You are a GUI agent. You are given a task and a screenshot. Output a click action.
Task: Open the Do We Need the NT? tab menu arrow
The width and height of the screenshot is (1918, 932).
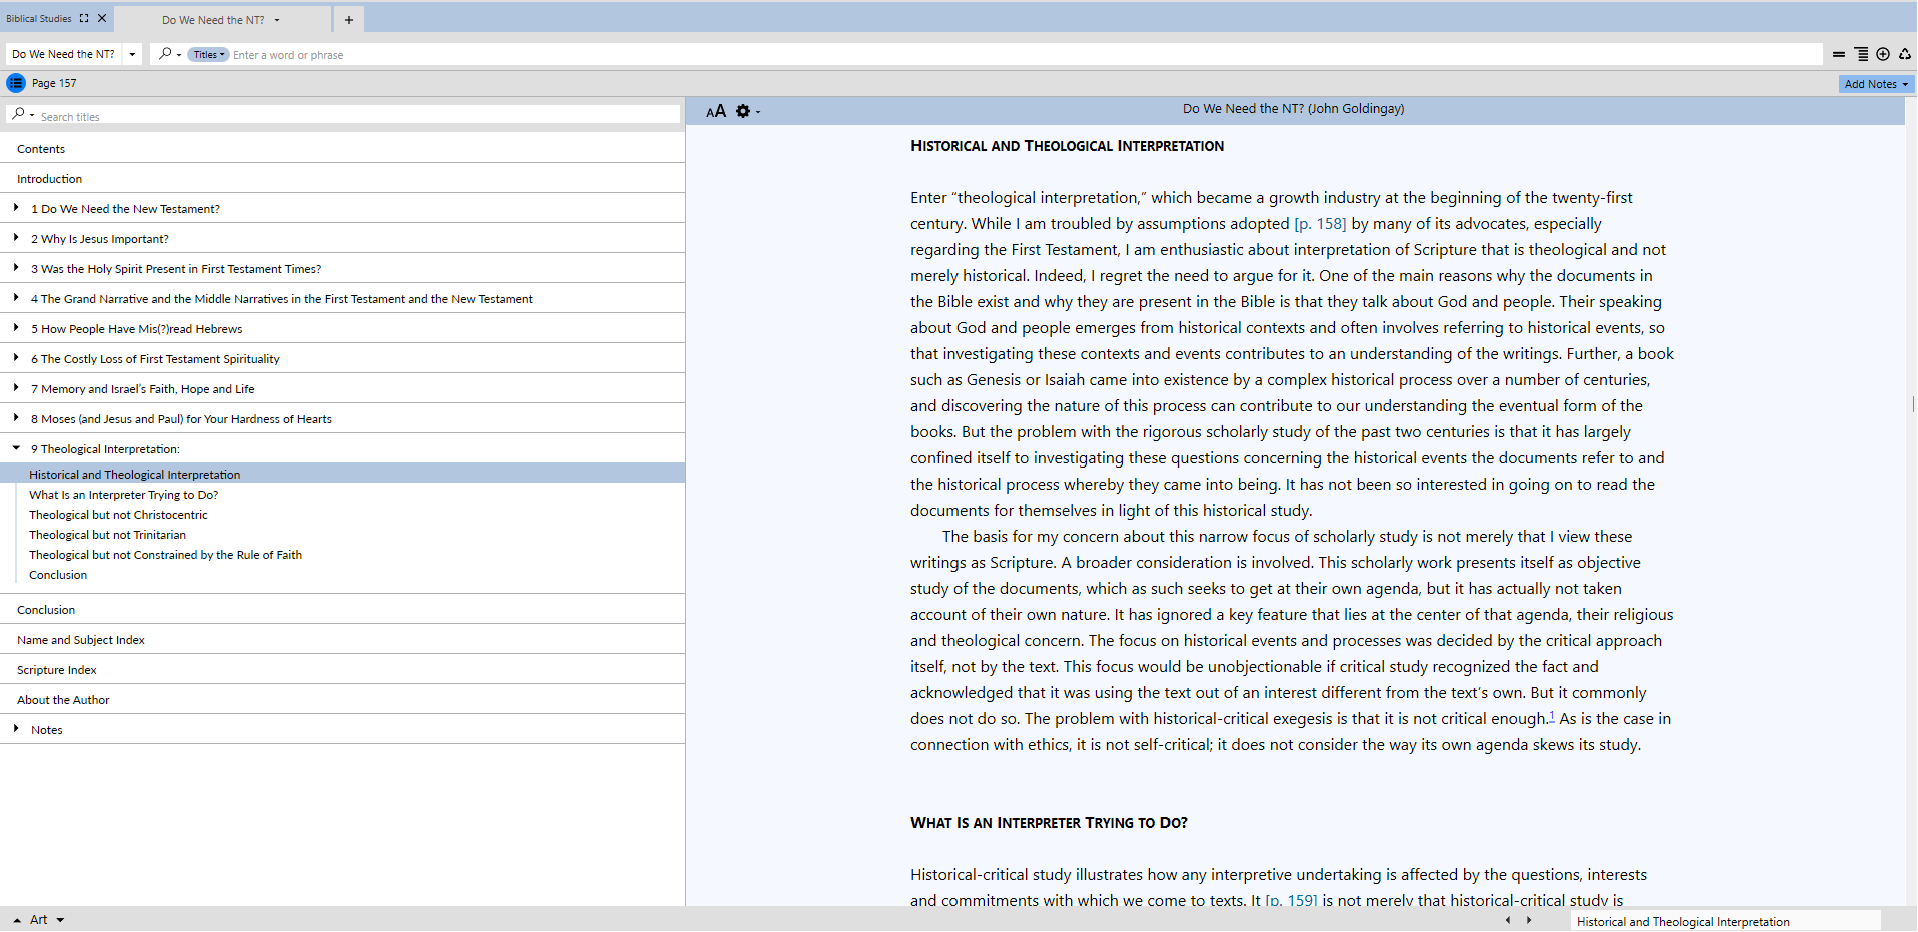coord(277,20)
